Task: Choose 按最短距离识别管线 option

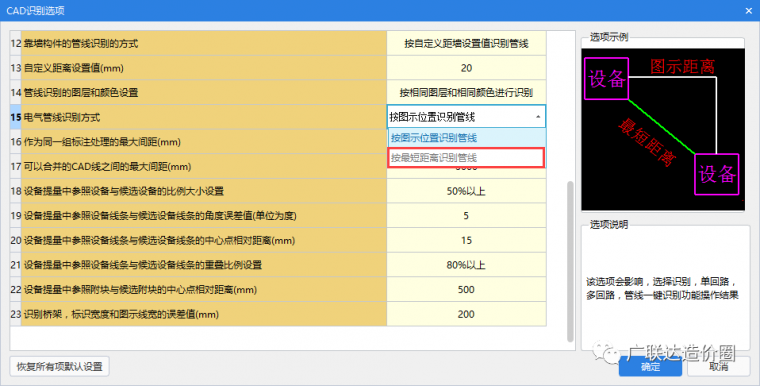Action: point(466,158)
